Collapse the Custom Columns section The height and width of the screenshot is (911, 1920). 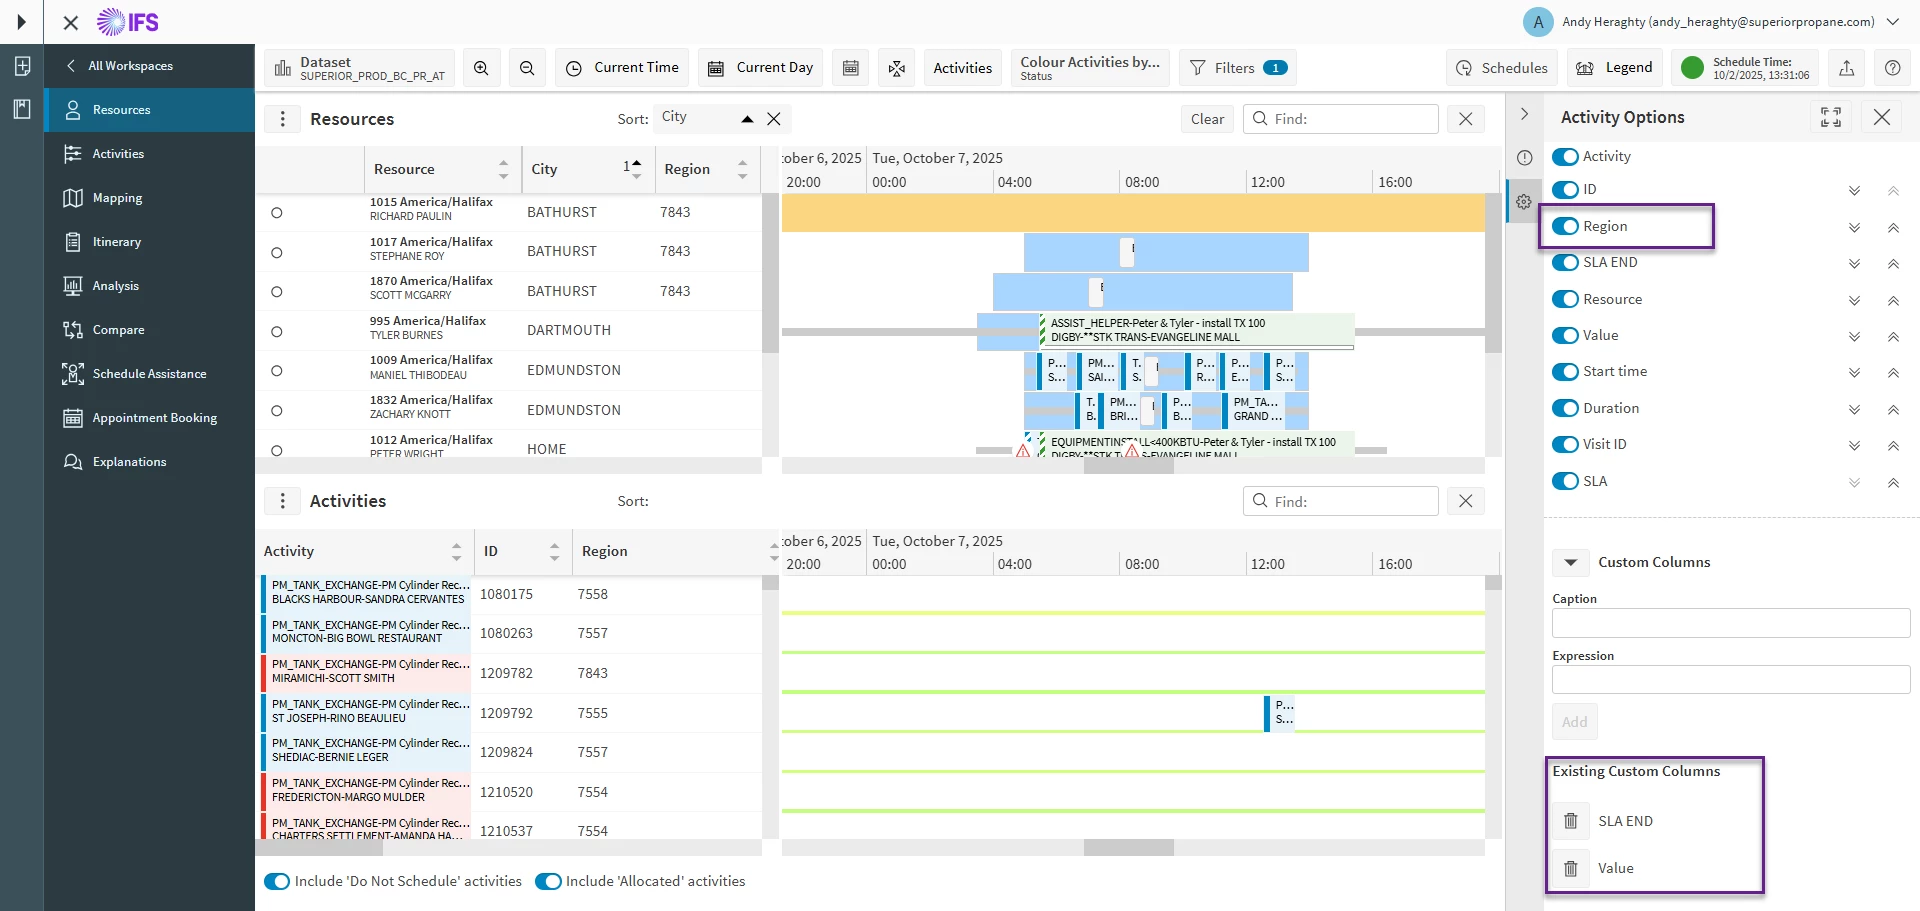[x=1571, y=562]
